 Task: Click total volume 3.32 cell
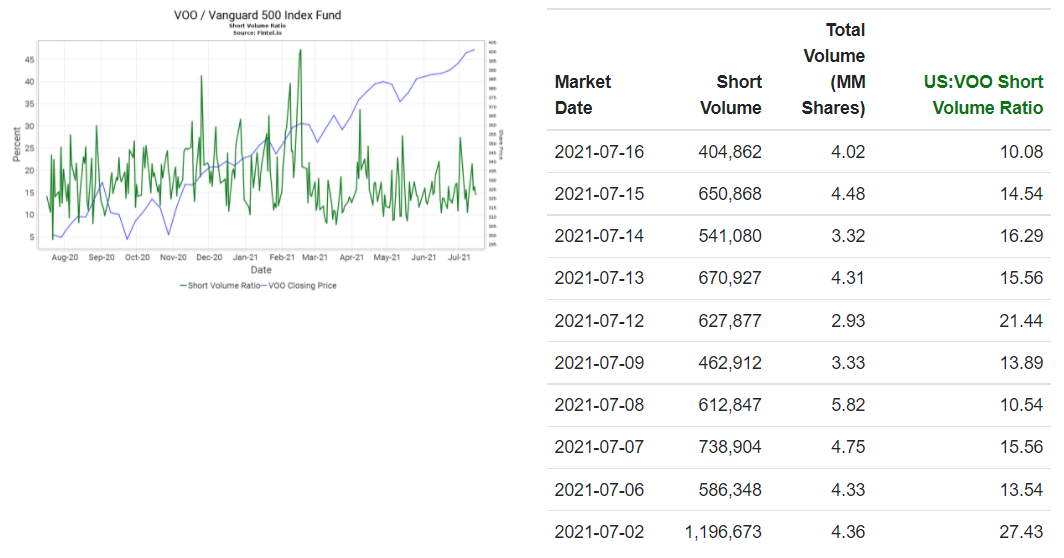tap(848, 236)
